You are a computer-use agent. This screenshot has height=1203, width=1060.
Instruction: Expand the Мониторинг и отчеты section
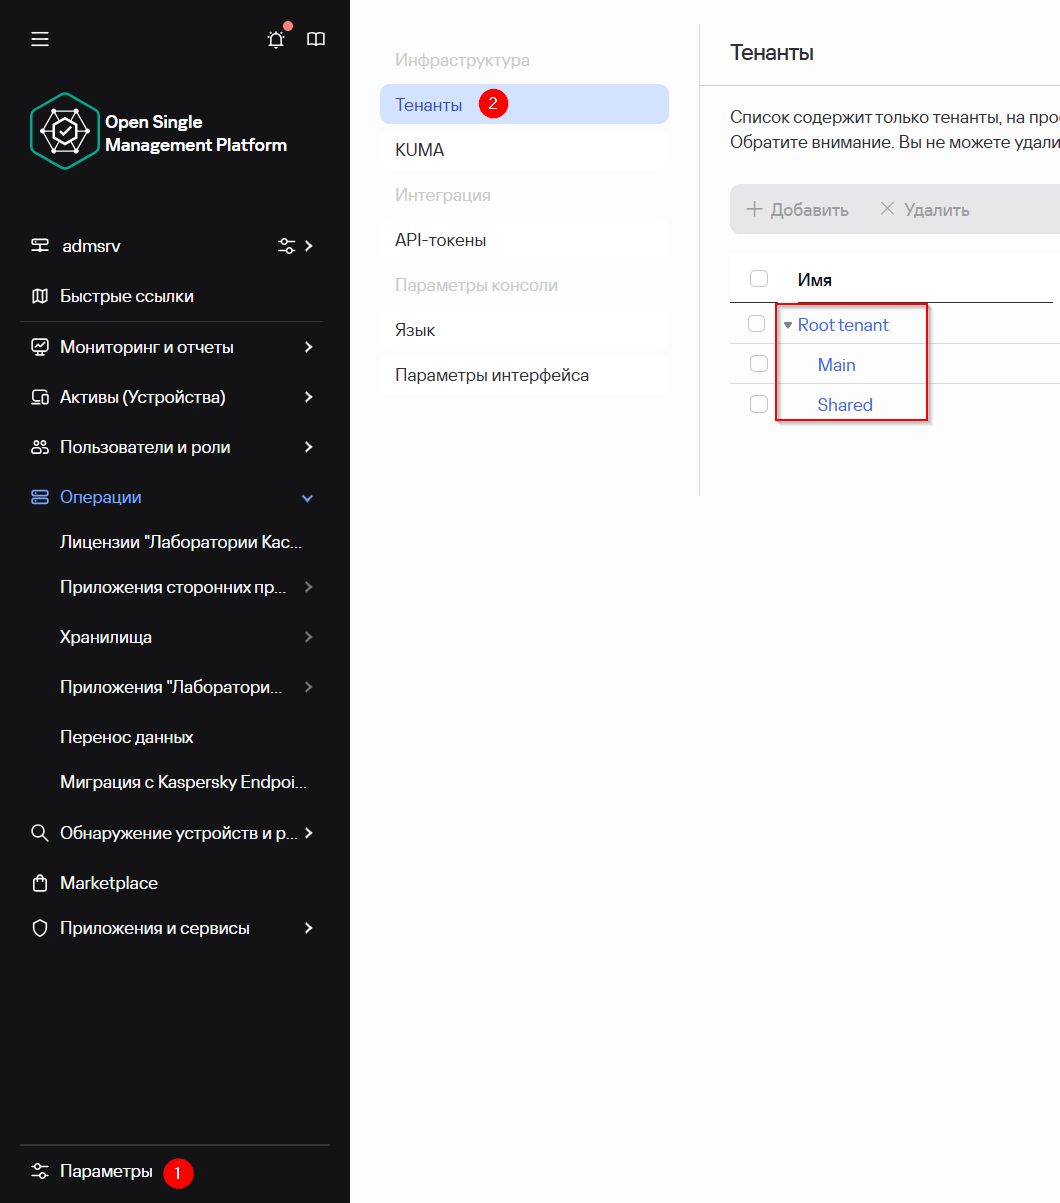pyautogui.click(x=308, y=347)
